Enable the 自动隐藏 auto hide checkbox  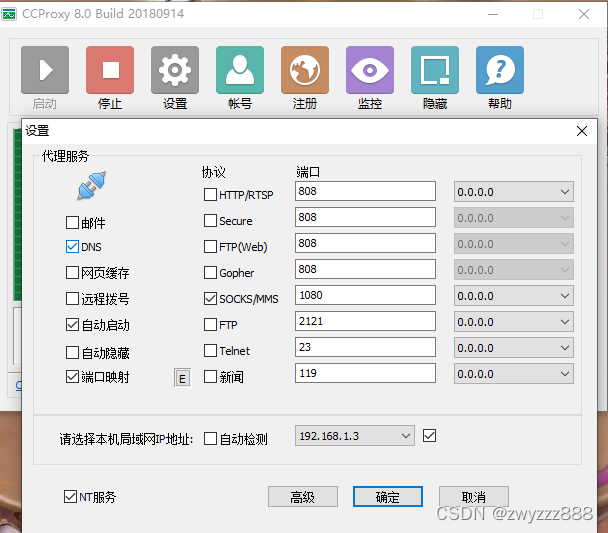click(x=72, y=352)
